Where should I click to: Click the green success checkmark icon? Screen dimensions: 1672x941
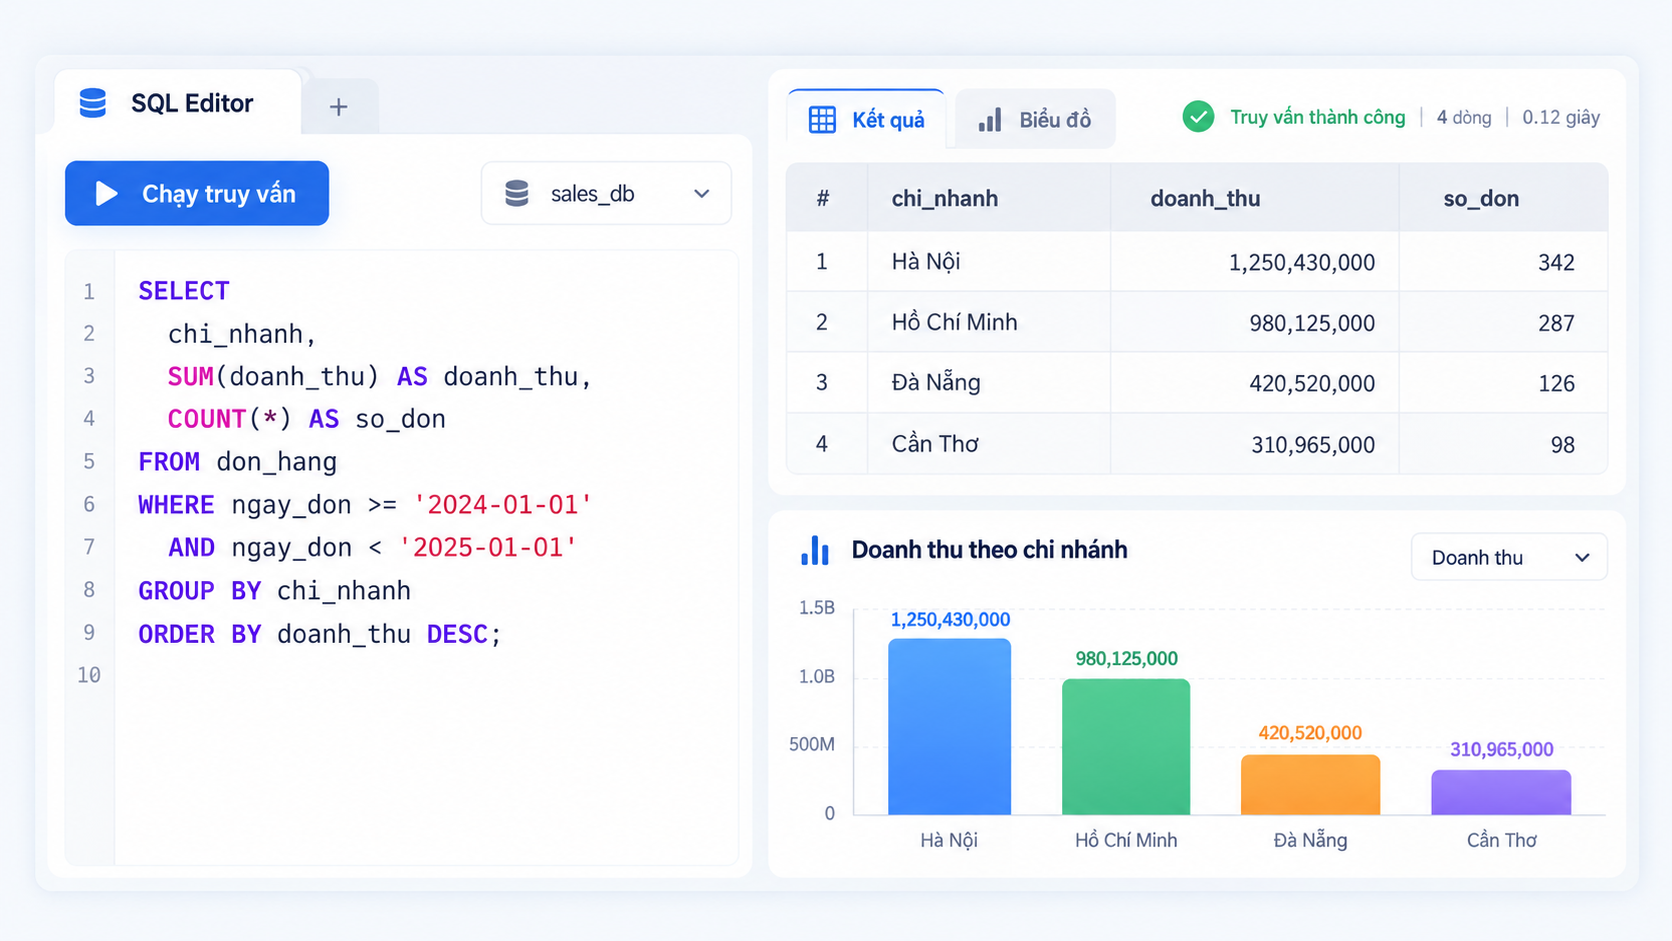(x=1198, y=117)
